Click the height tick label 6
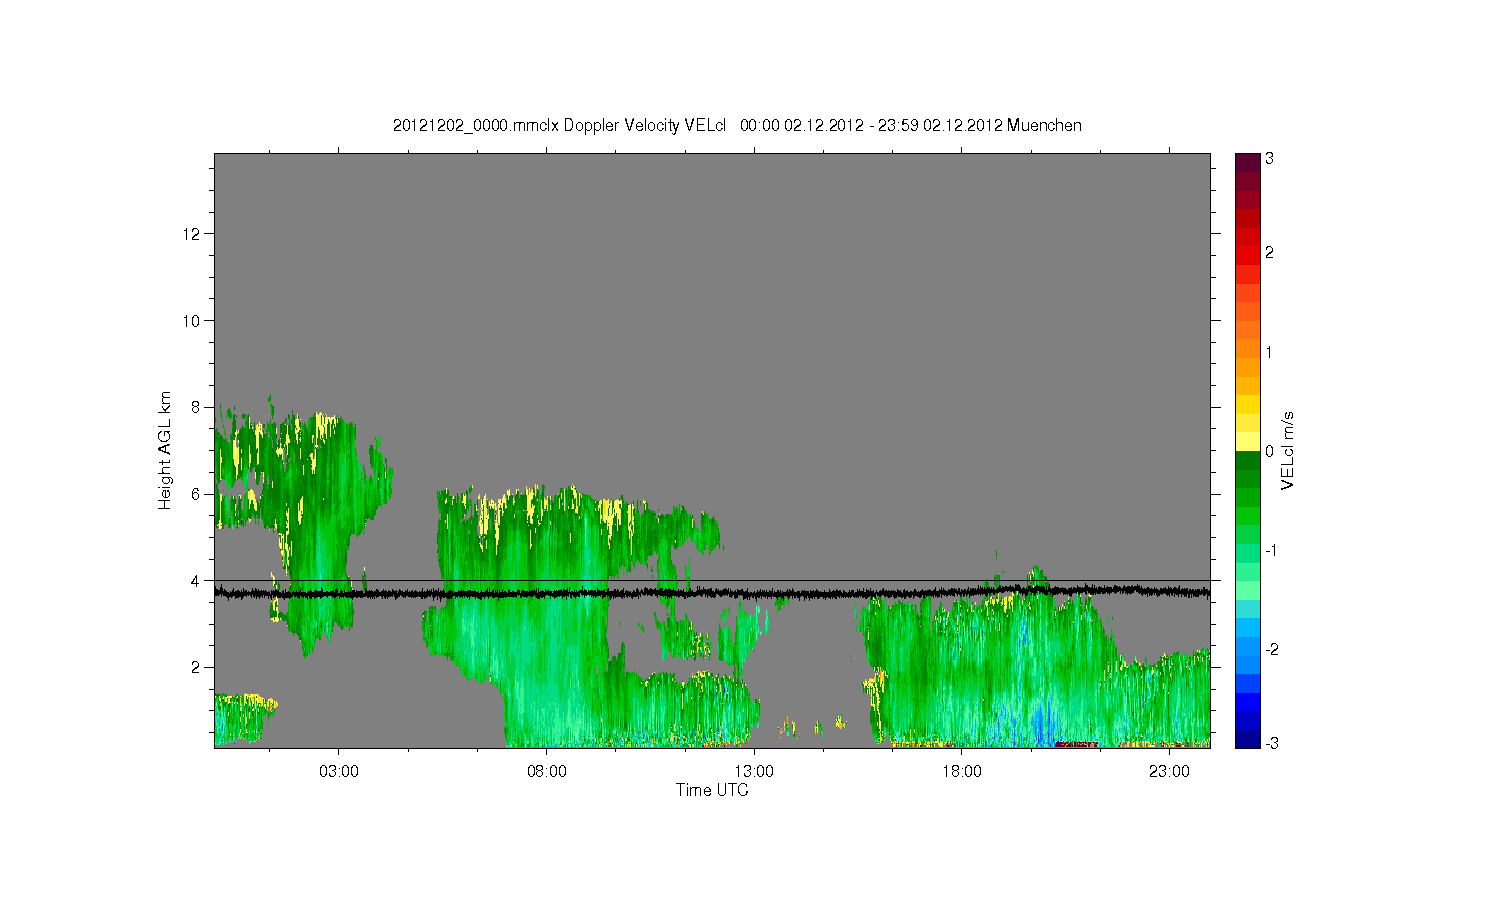 pyautogui.click(x=196, y=494)
